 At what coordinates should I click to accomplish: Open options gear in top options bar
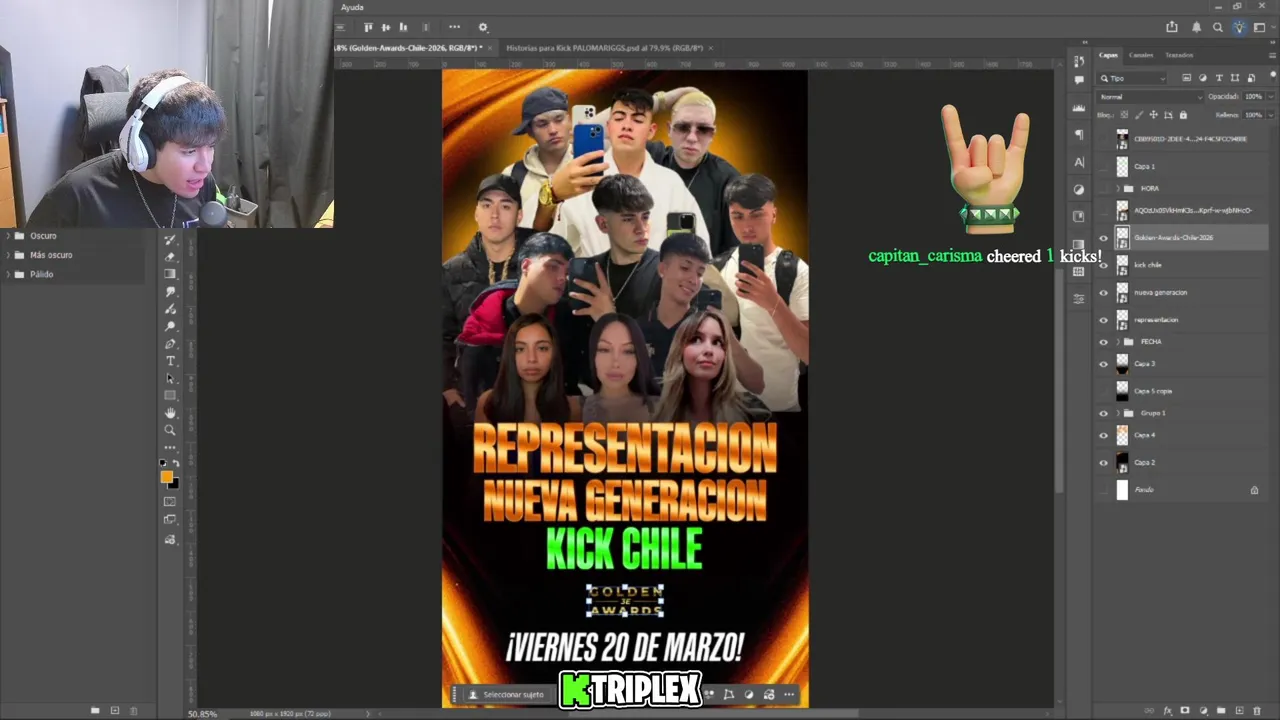tap(483, 27)
